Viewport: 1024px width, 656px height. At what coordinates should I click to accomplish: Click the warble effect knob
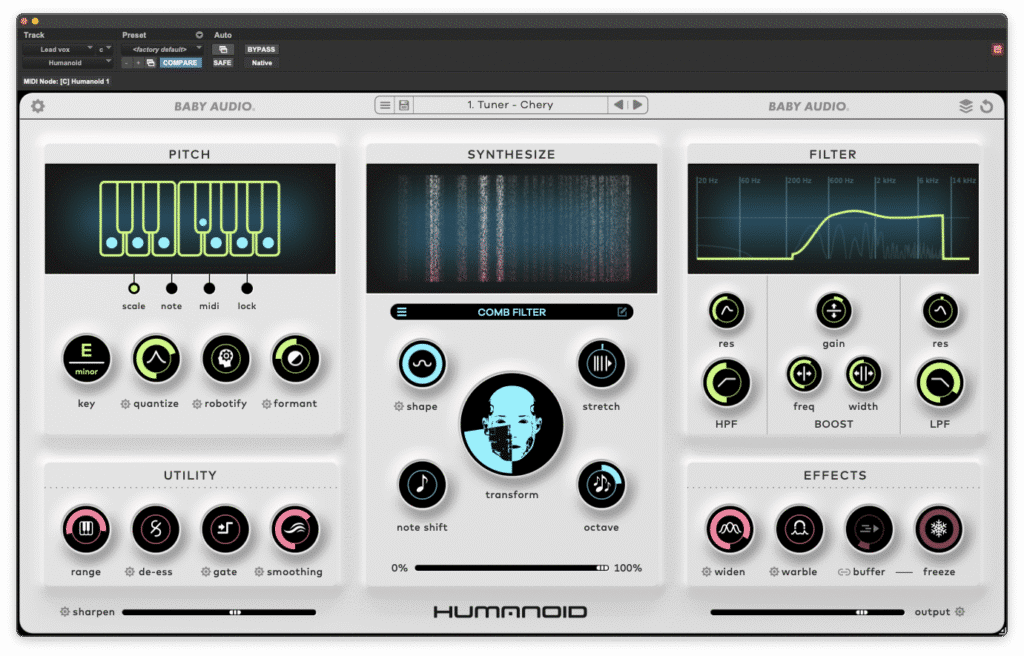pyautogui.click(x=799, y=529)
